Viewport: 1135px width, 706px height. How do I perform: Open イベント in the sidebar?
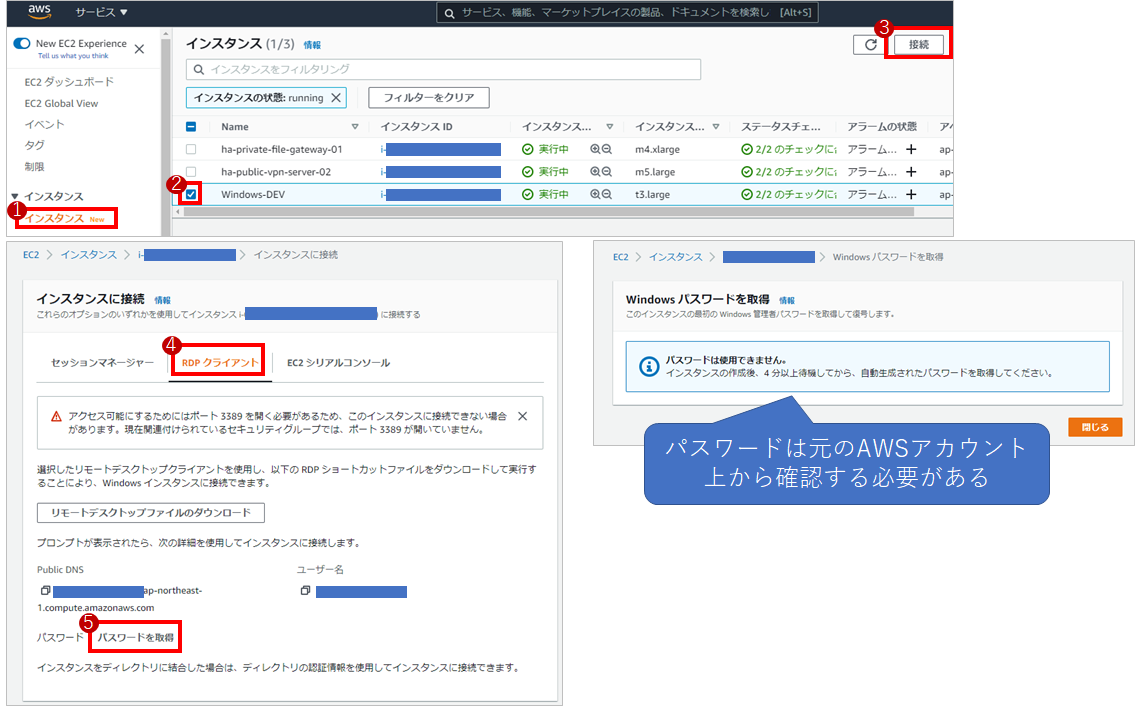point(44,125)
